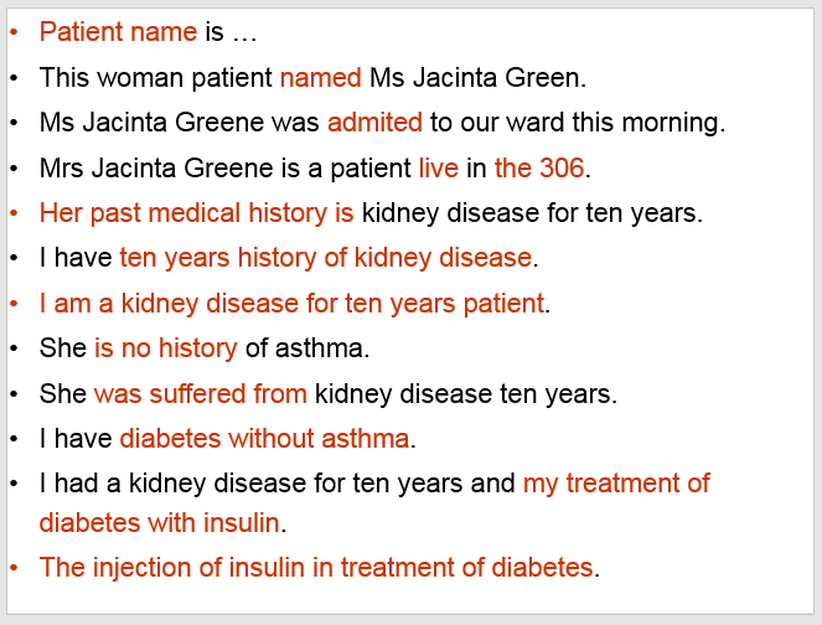This screenshot has height=625, width=822.
Task: Select the red phrase "the 306"
Action: point(539,168)
